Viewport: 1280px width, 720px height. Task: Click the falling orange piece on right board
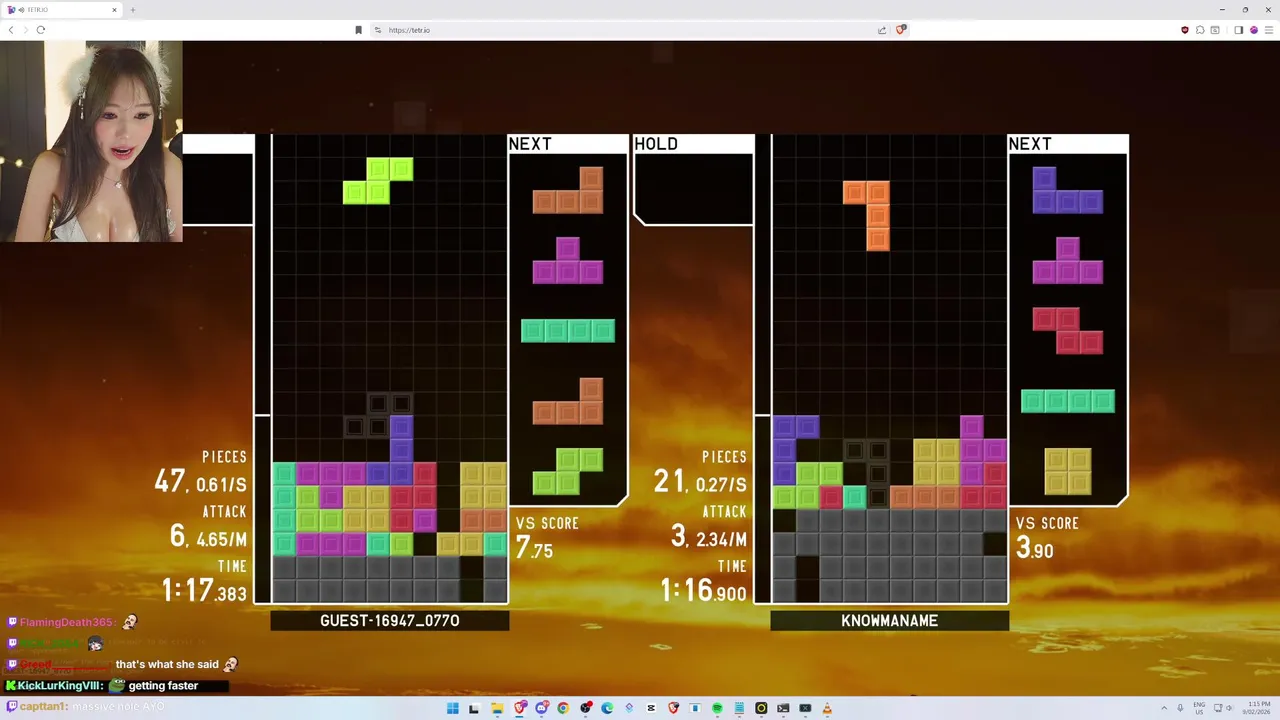[x=866, y=215]
